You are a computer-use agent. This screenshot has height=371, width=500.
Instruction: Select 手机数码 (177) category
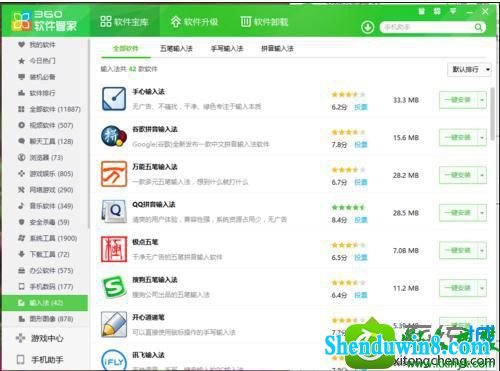tap(45, 286)
